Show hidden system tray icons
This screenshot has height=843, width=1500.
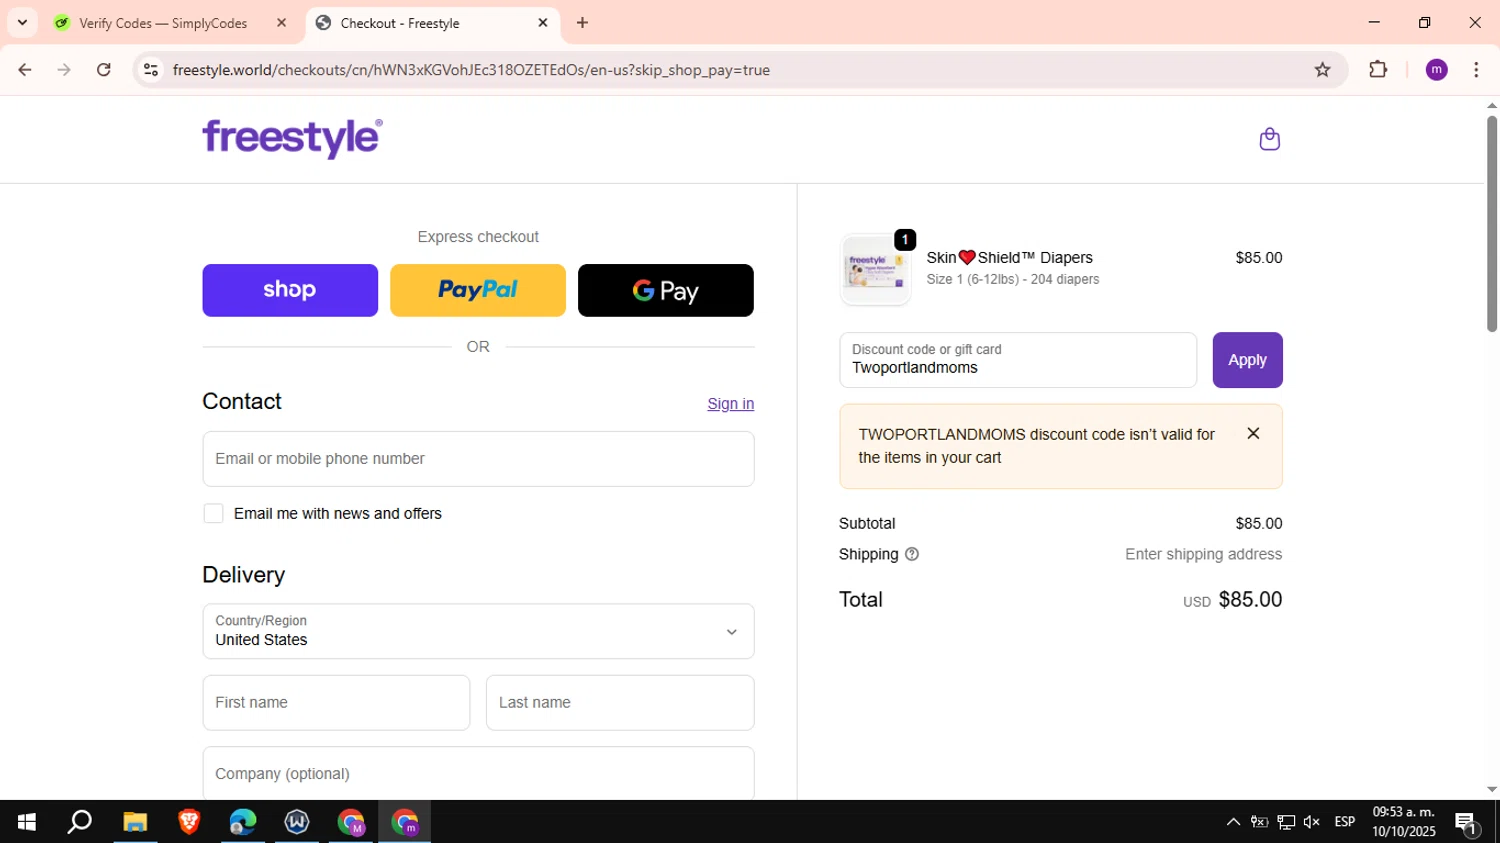pyautogui.click(x=1233, y=822)
